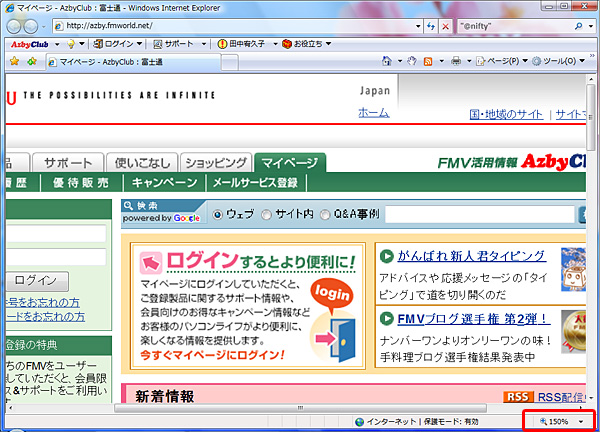Open the メールサービス登録 submenu item
This screenshot has width=600, height=432.
coord(256,183)
